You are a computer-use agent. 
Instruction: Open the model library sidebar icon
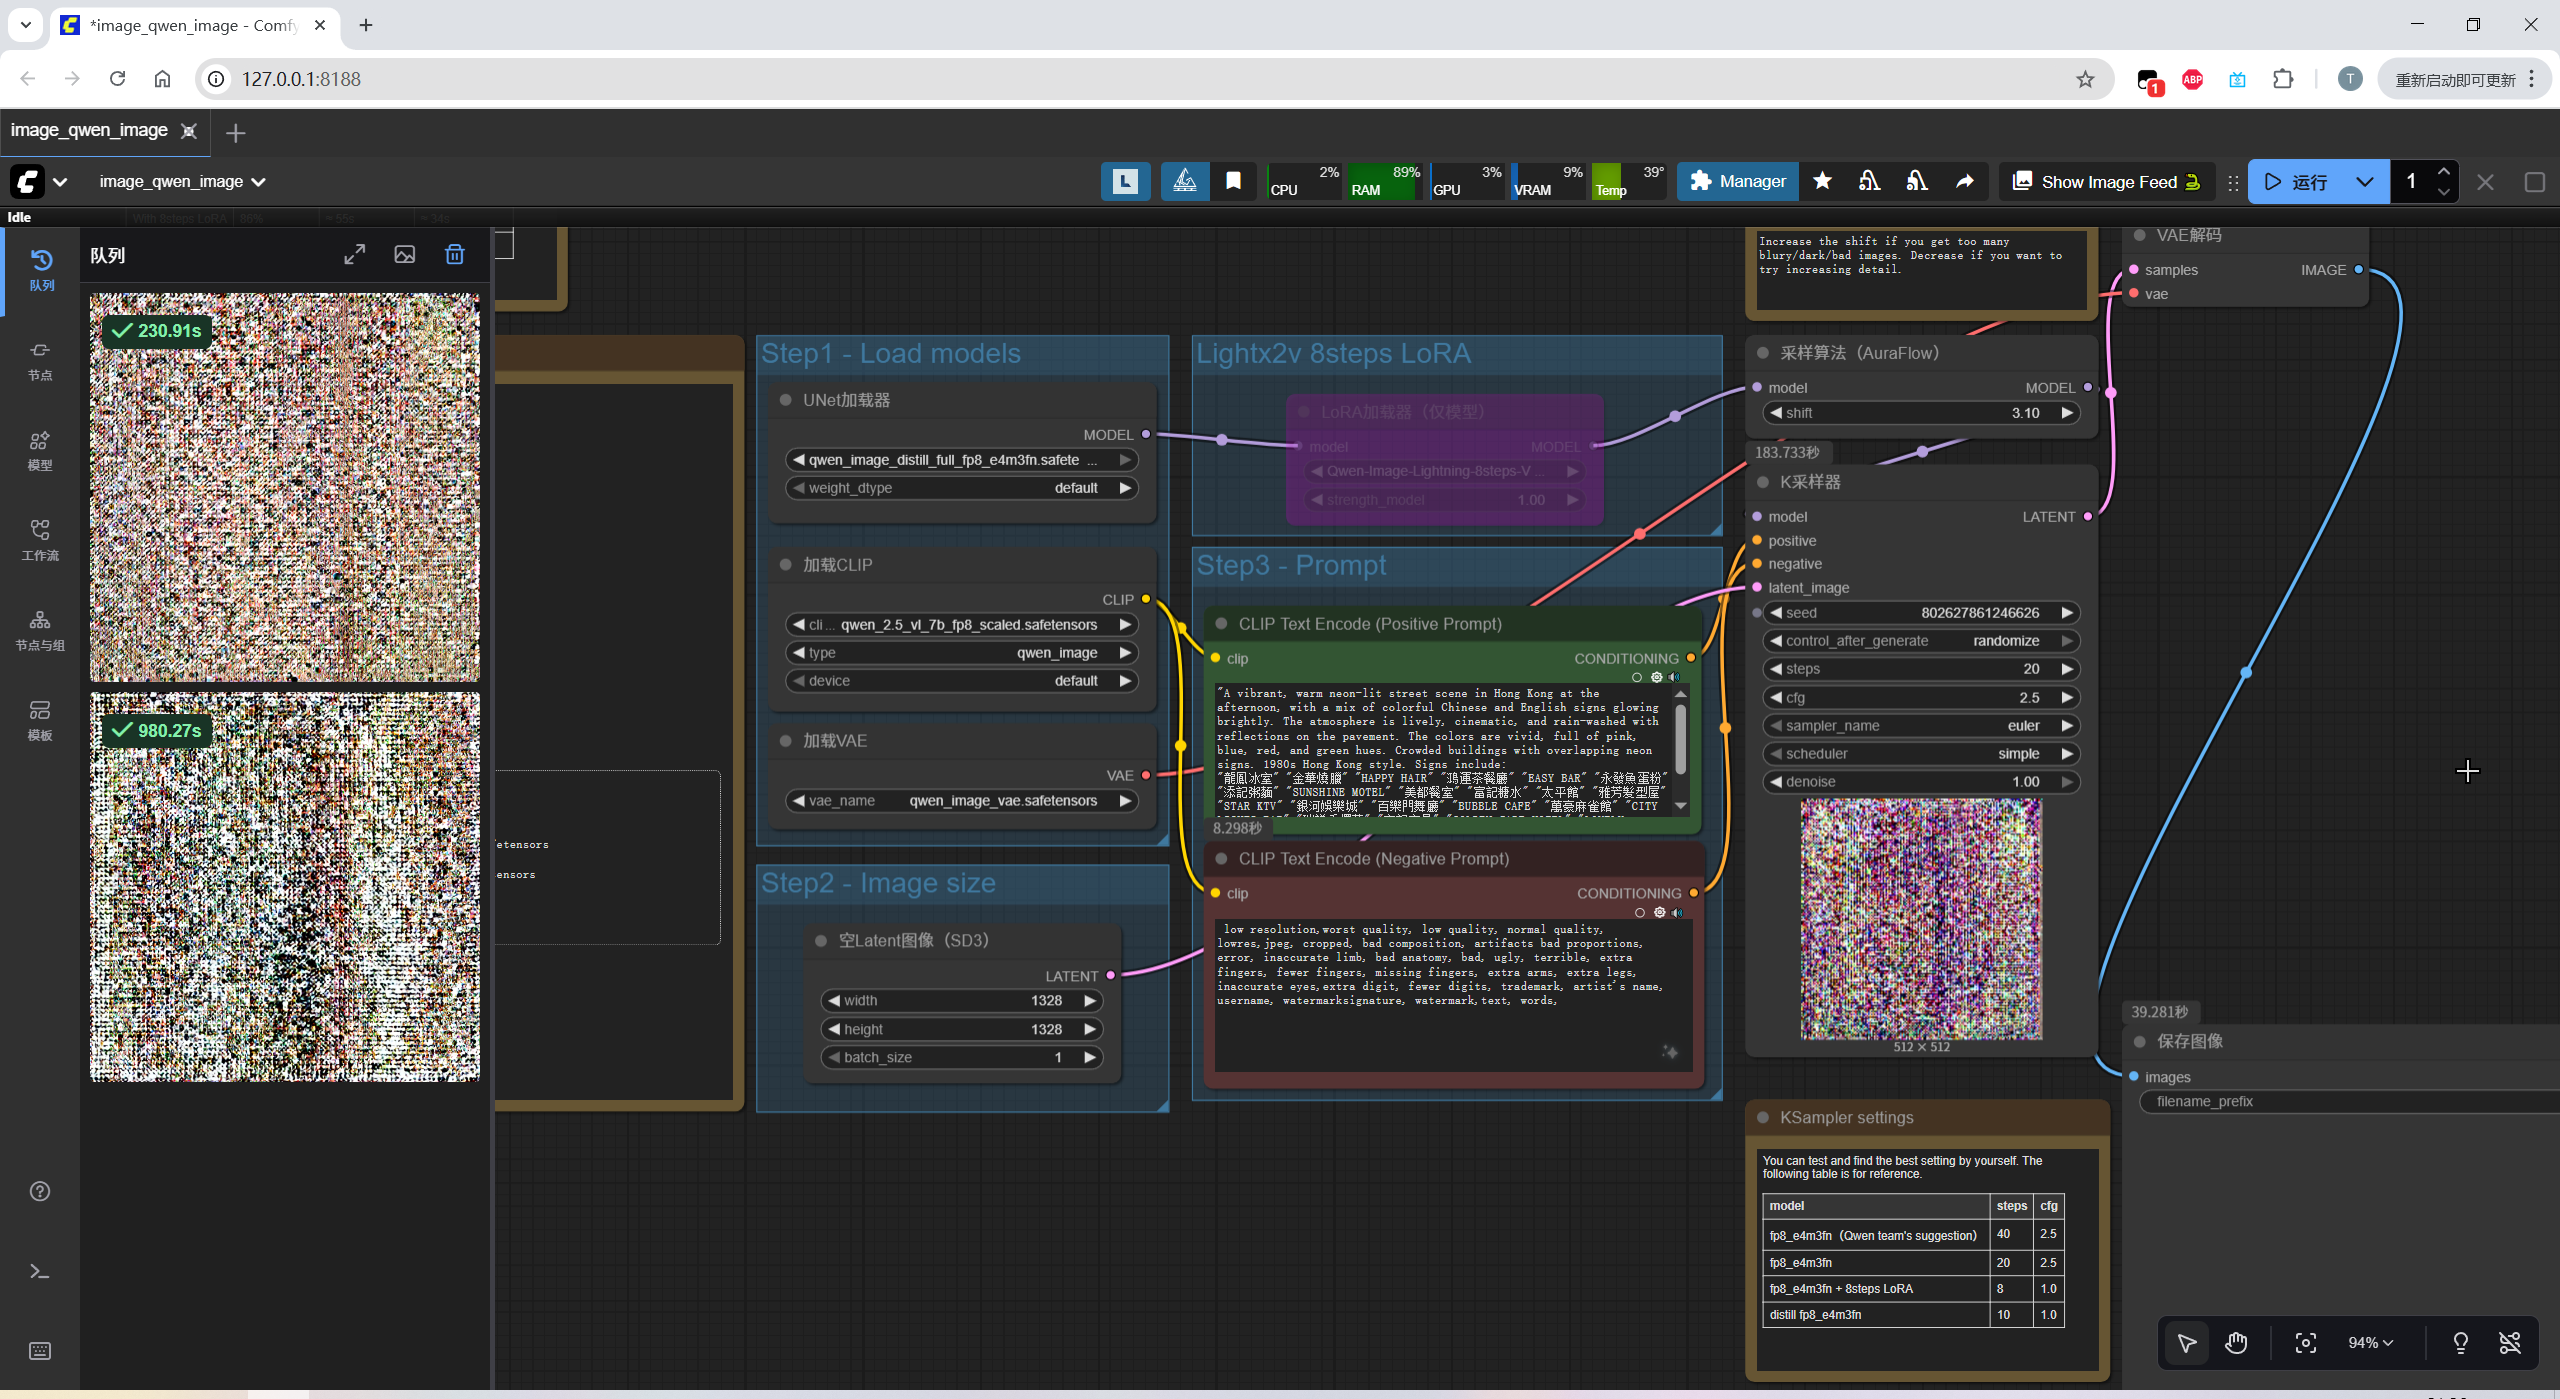(x=40, y=449)
